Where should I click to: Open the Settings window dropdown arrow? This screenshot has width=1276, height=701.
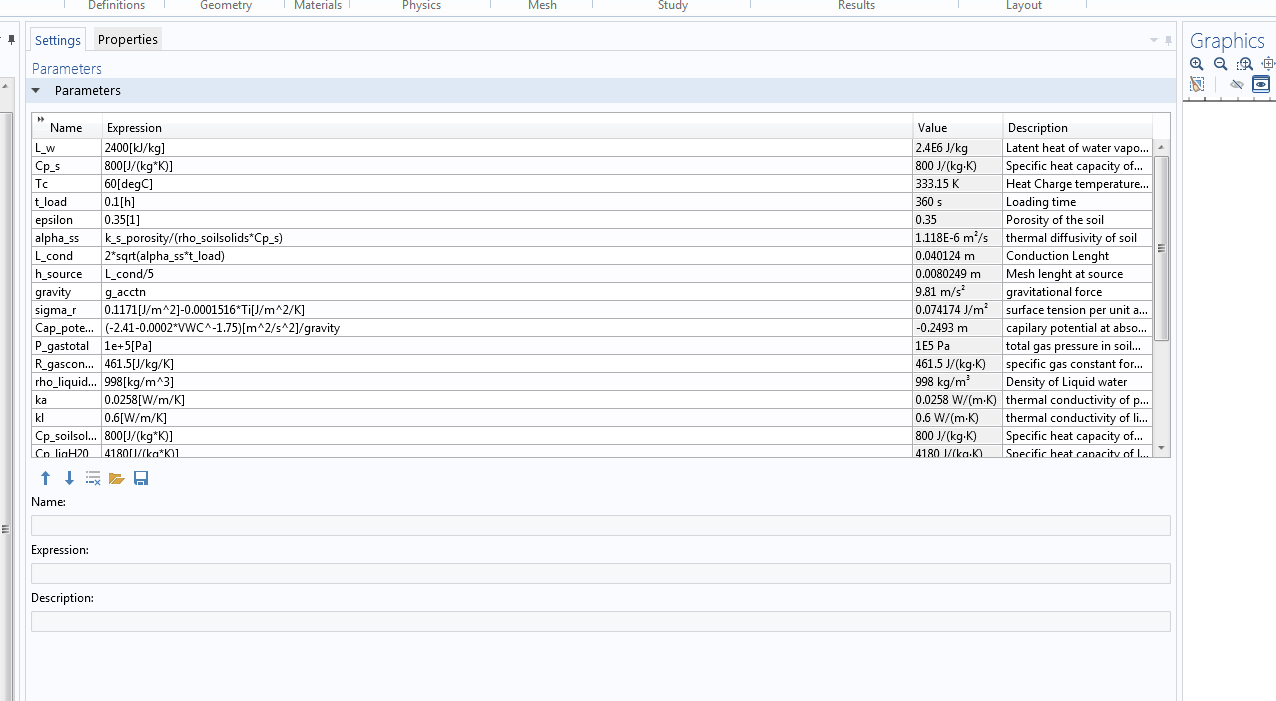click(x=1154, y=40)
